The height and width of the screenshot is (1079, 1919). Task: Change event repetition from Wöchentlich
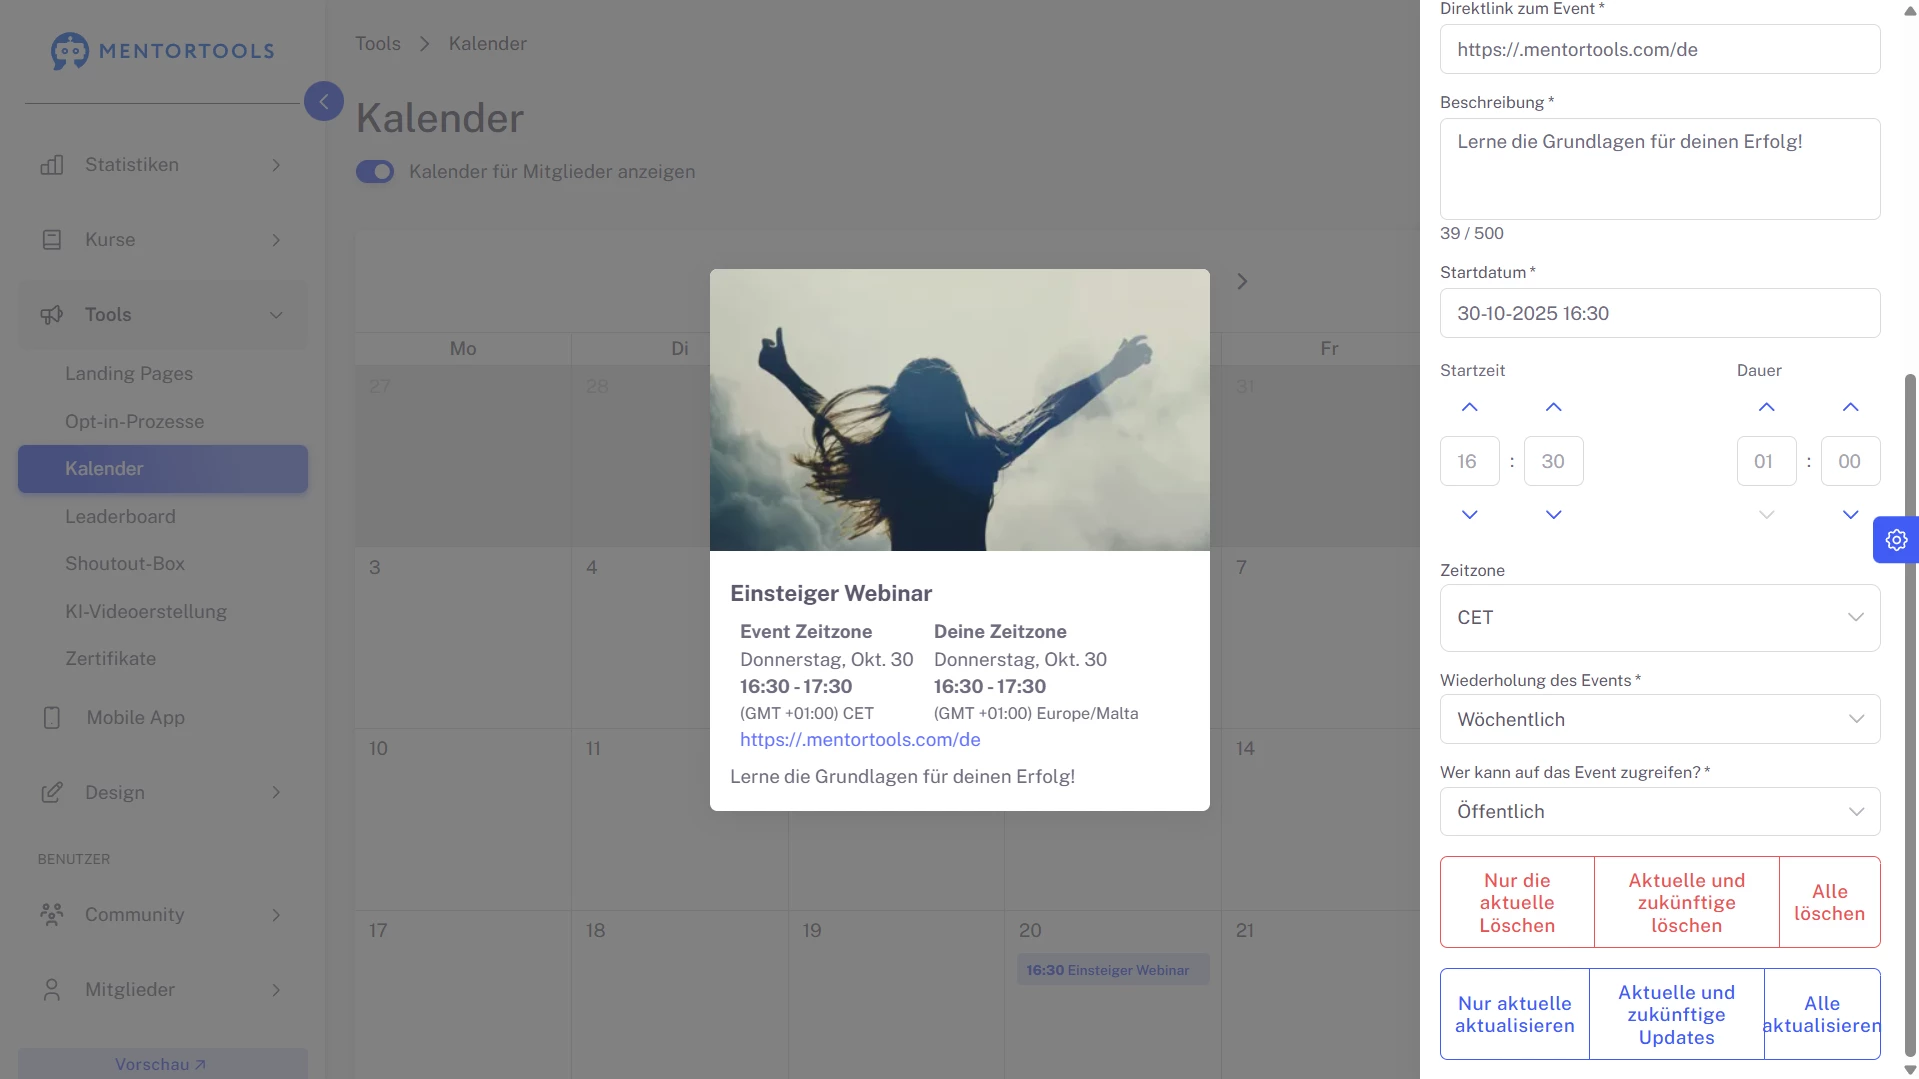tap(1659, 719)
